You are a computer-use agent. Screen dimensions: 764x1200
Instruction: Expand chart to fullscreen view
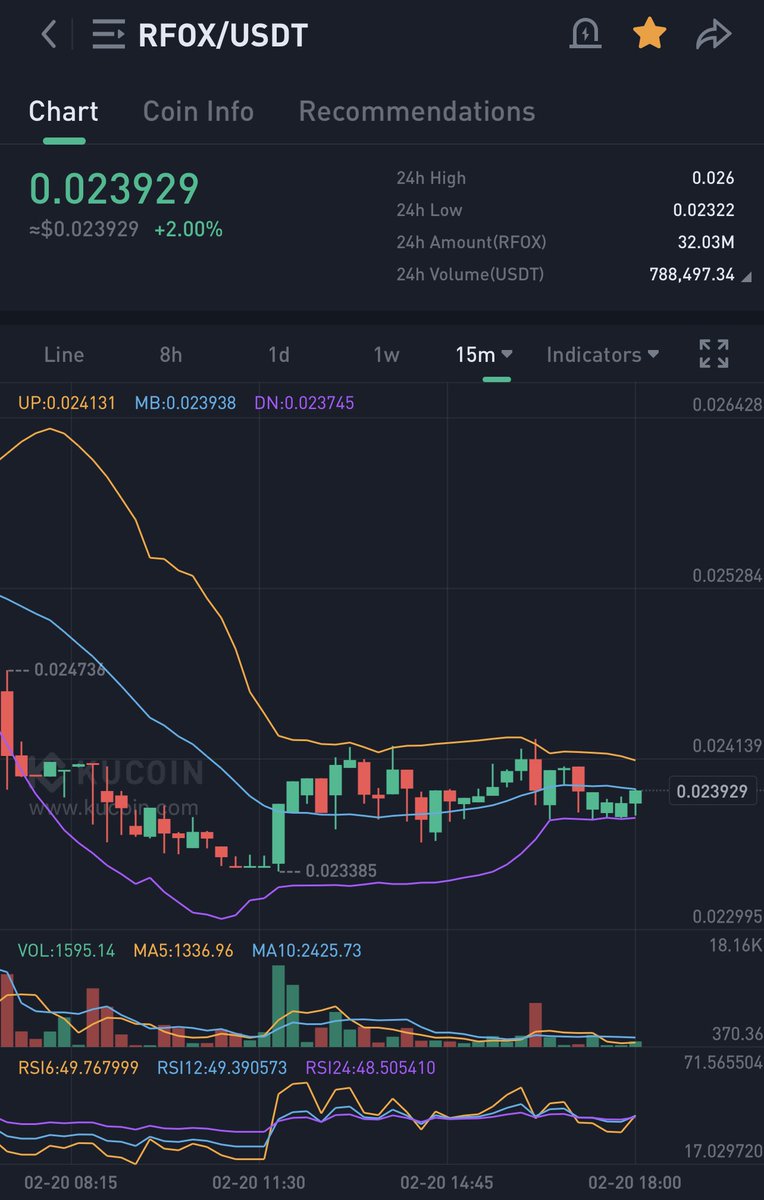pyautogui.click(x=713, y=354)
